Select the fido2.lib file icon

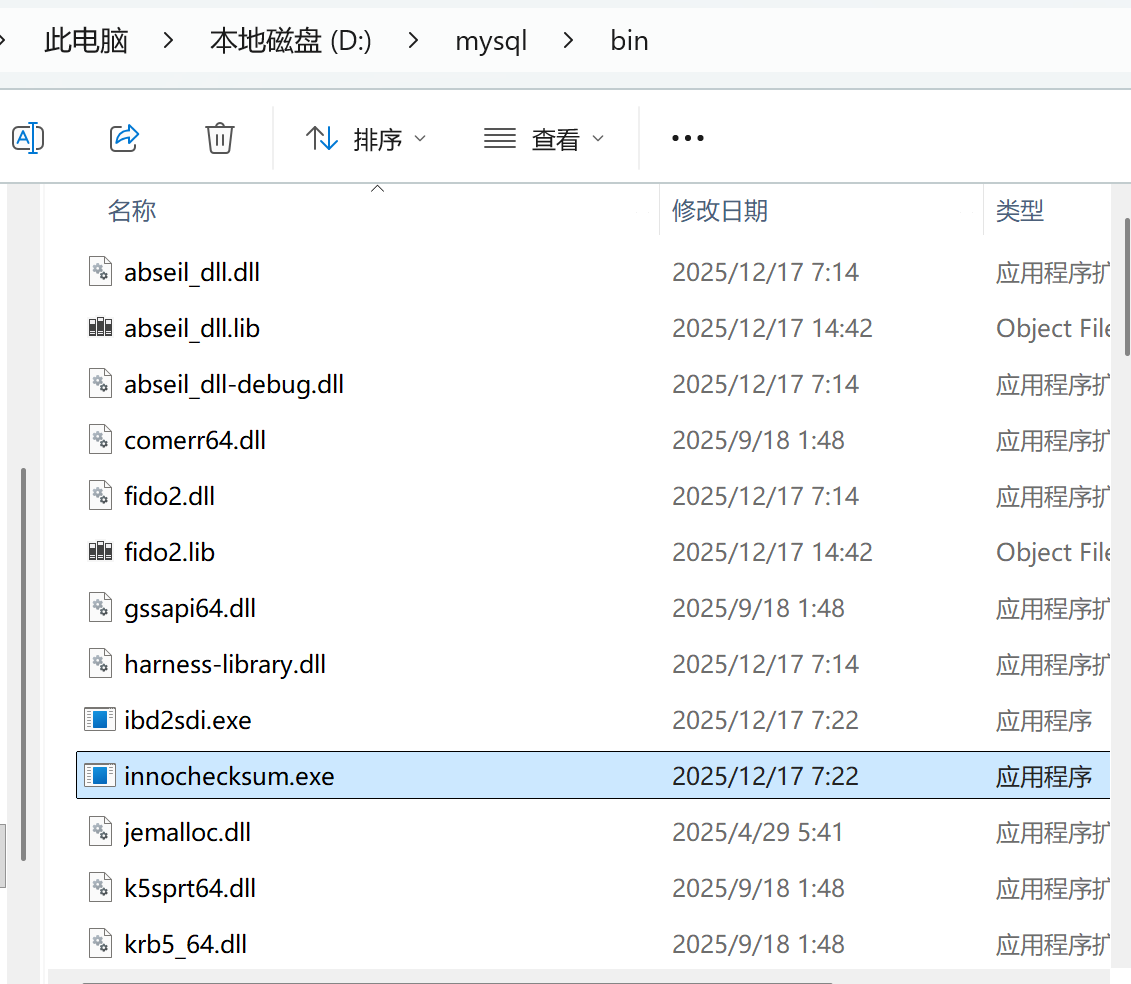click(x=100, y=551)
